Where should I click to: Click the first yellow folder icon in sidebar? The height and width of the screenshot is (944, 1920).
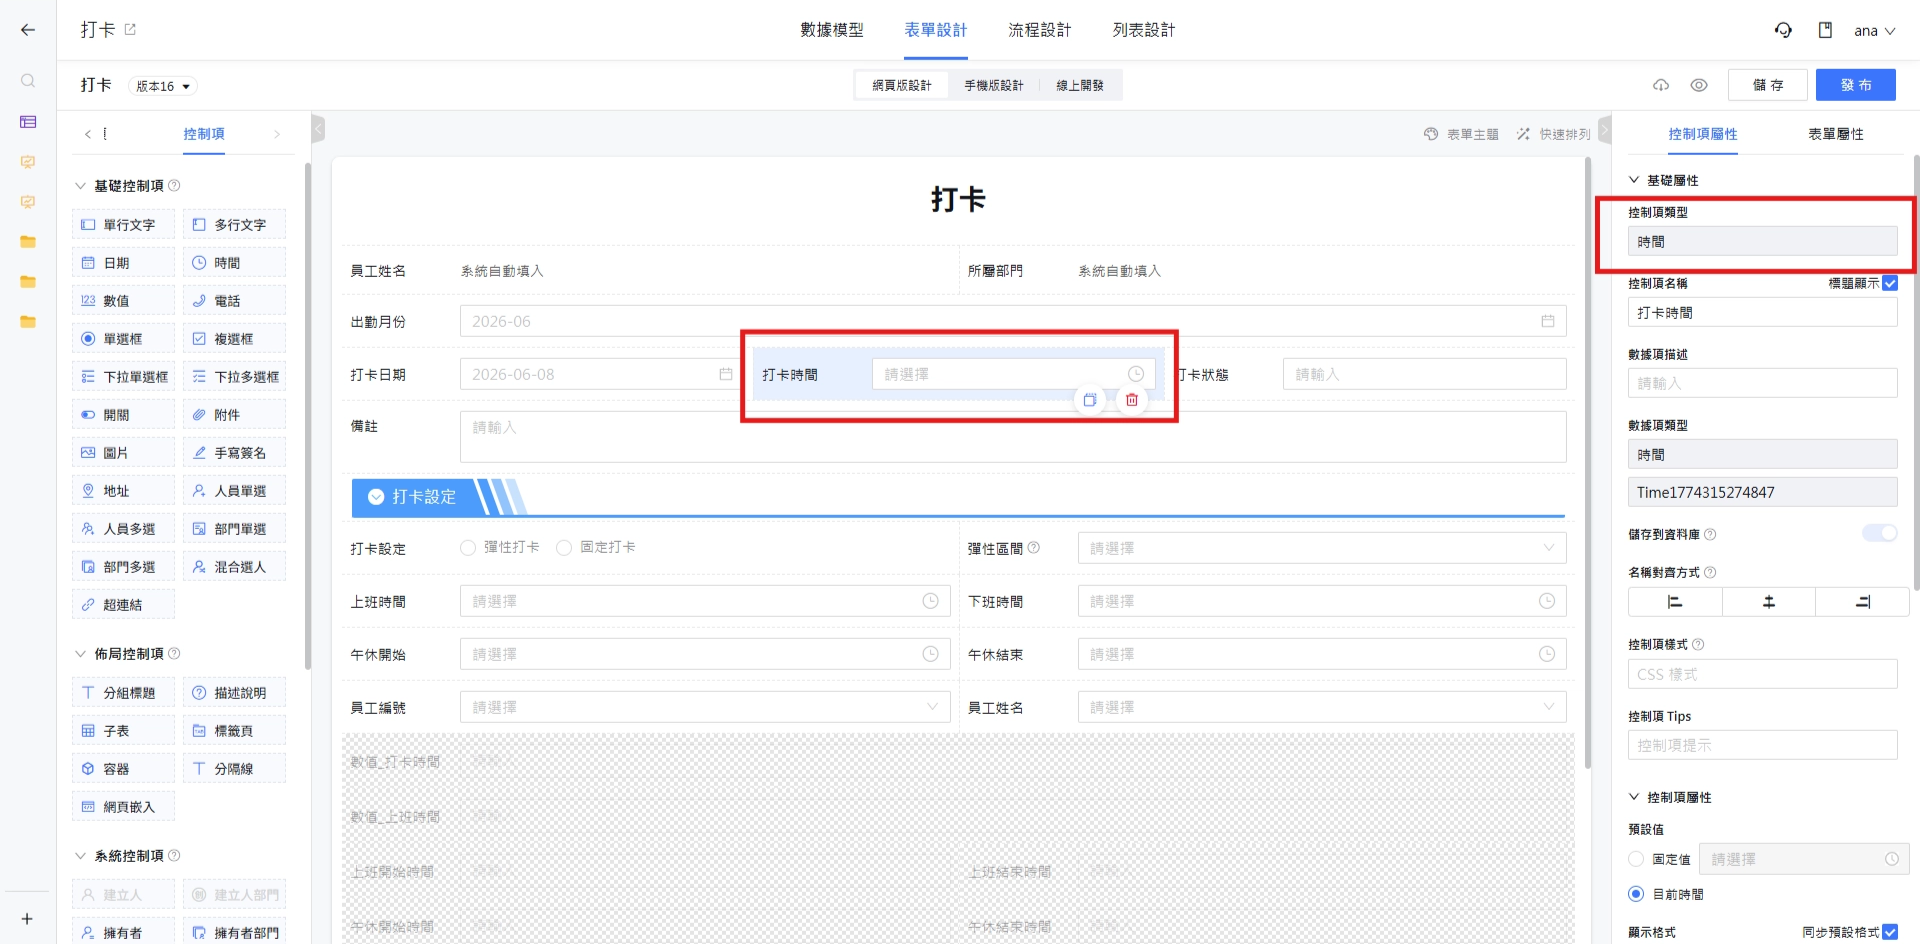(x=28, y=242)
